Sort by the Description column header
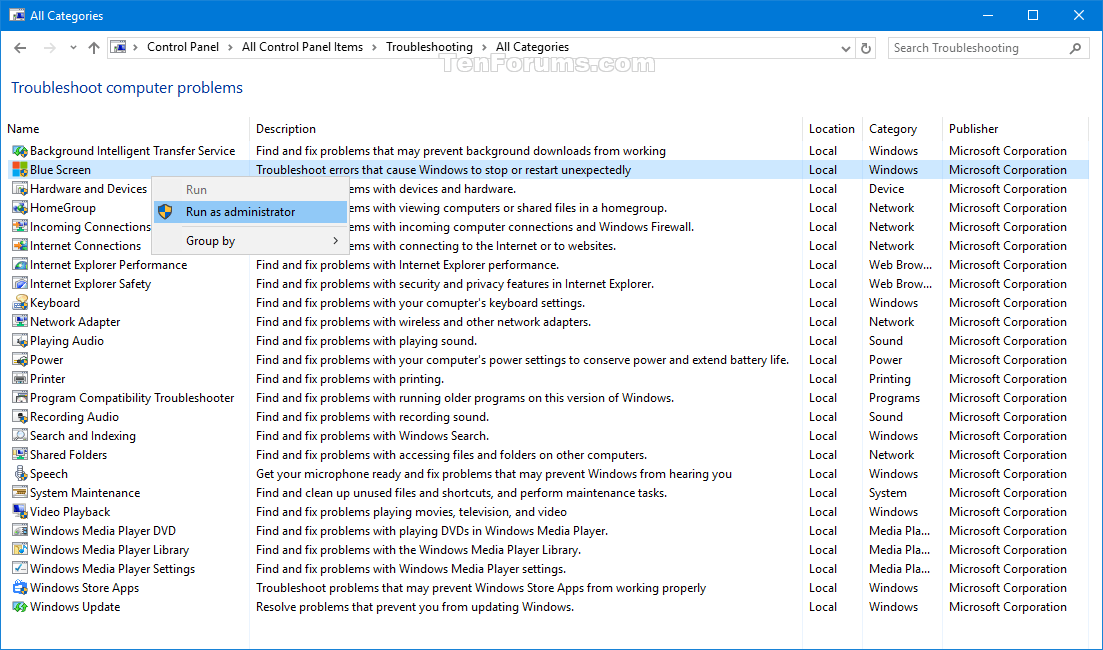This screenshot has width=1103, height=650. pos(286,129)
